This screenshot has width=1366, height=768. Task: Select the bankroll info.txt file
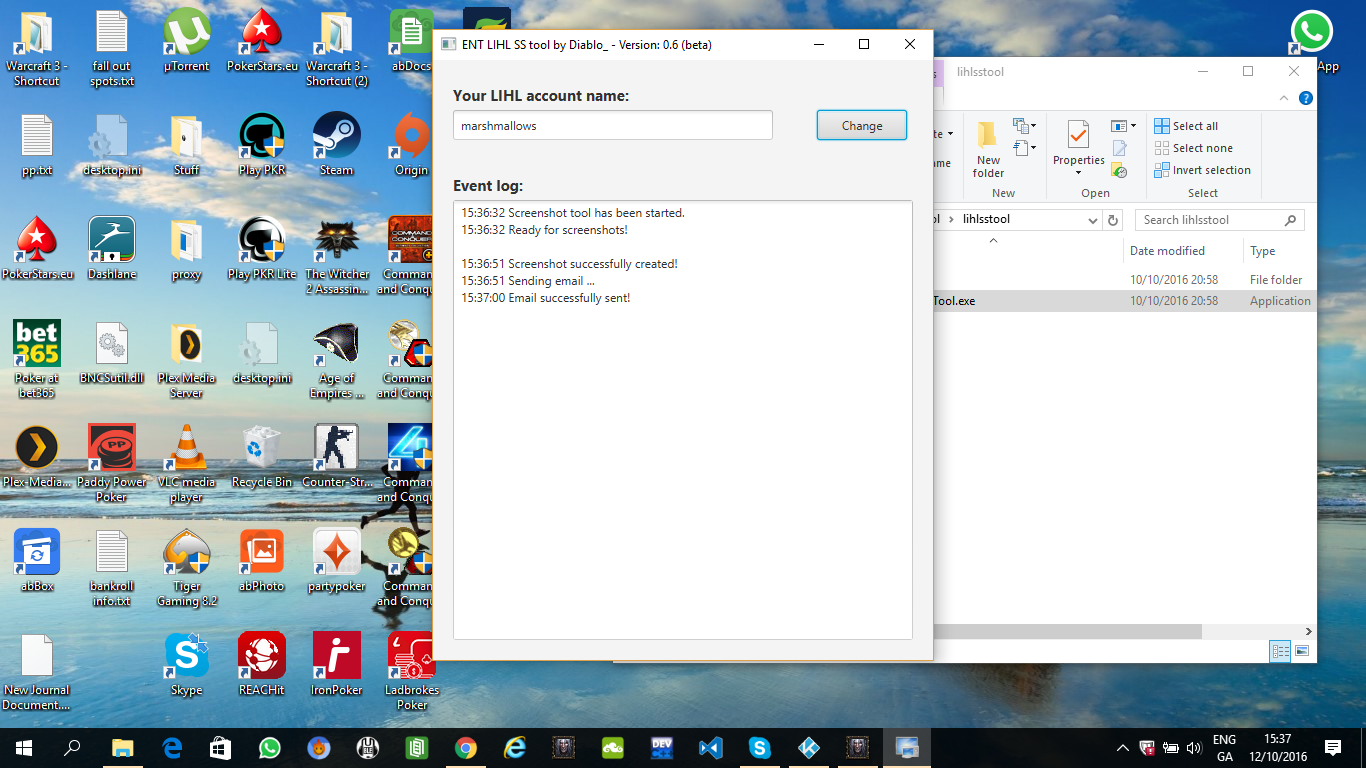[111, 567]
